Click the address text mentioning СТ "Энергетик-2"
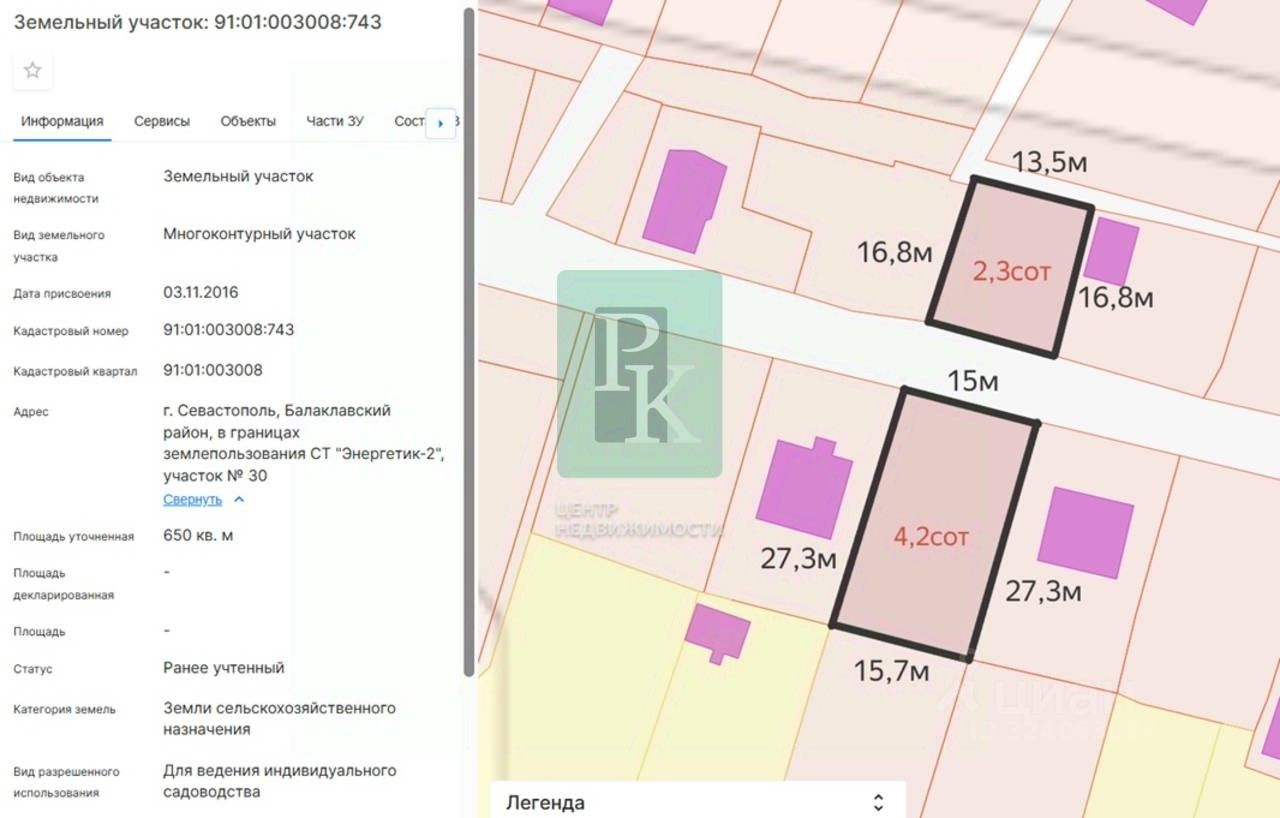 304,443
